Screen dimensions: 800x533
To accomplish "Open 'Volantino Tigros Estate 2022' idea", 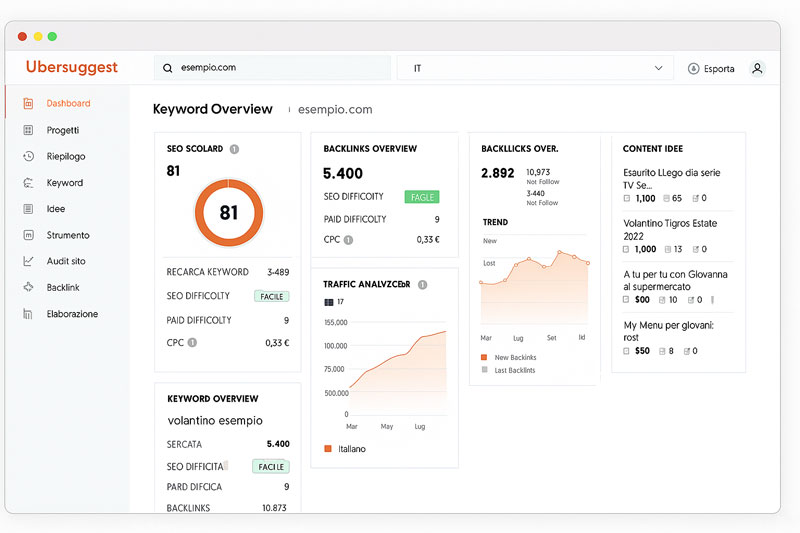I will [x=670, y=230].
